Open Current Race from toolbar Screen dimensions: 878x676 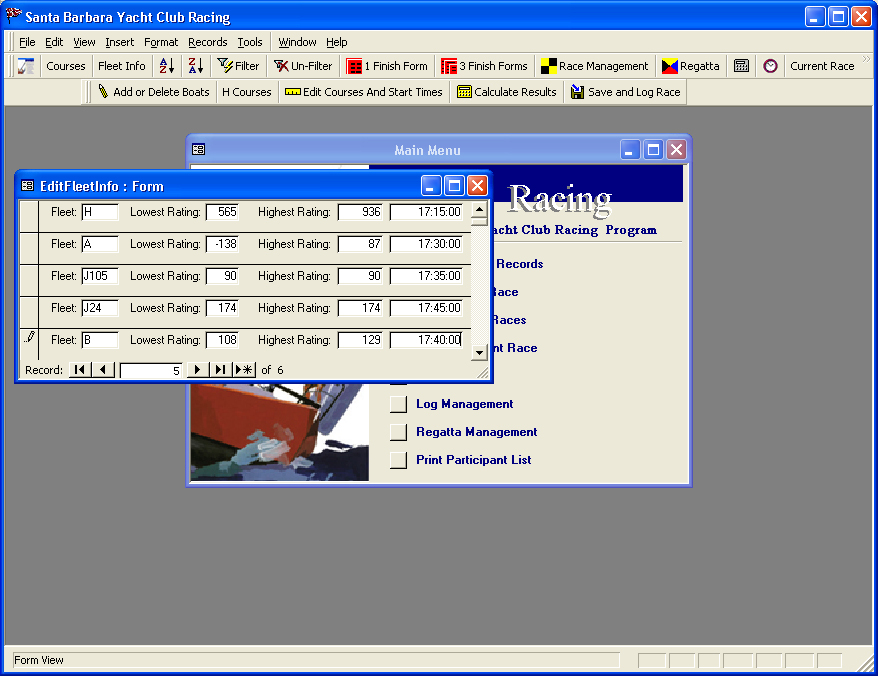(x=822, y=66)
